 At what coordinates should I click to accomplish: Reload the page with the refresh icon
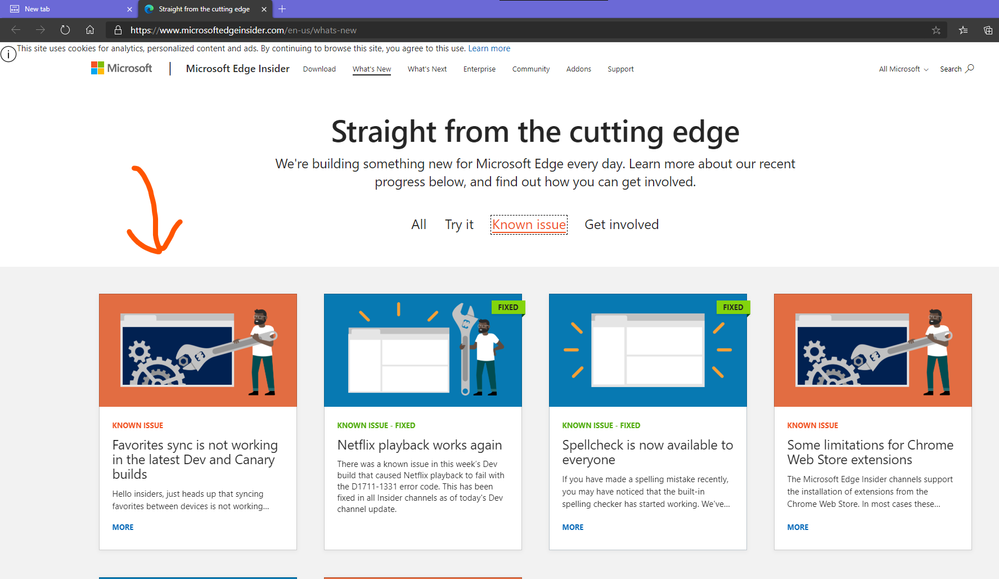click(x=65, y=30)
